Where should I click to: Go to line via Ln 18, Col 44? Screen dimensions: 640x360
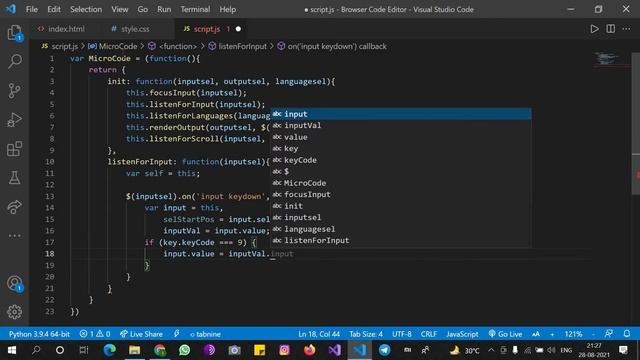pyautogui.click(x=319, y=334)
